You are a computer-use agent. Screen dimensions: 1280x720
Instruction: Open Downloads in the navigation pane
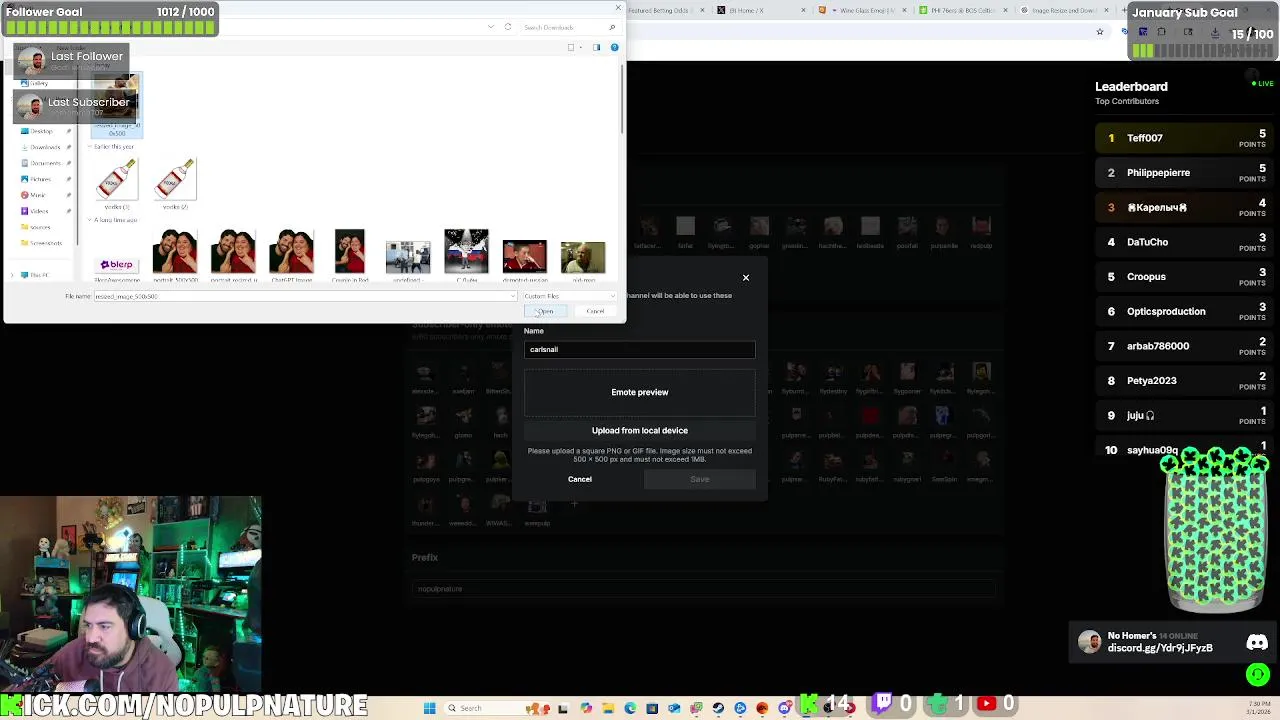(45, 147)
